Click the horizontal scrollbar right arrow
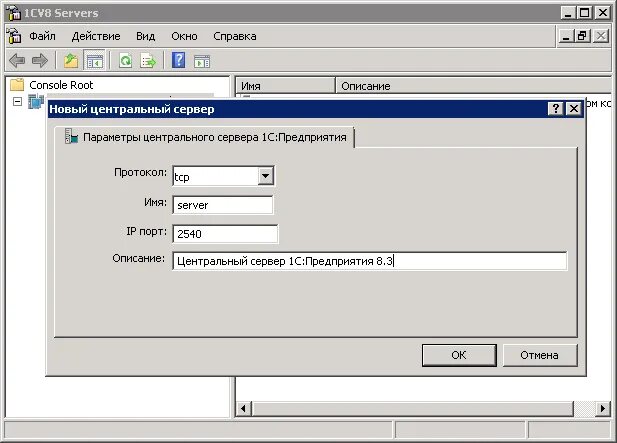 coord(603,408)
